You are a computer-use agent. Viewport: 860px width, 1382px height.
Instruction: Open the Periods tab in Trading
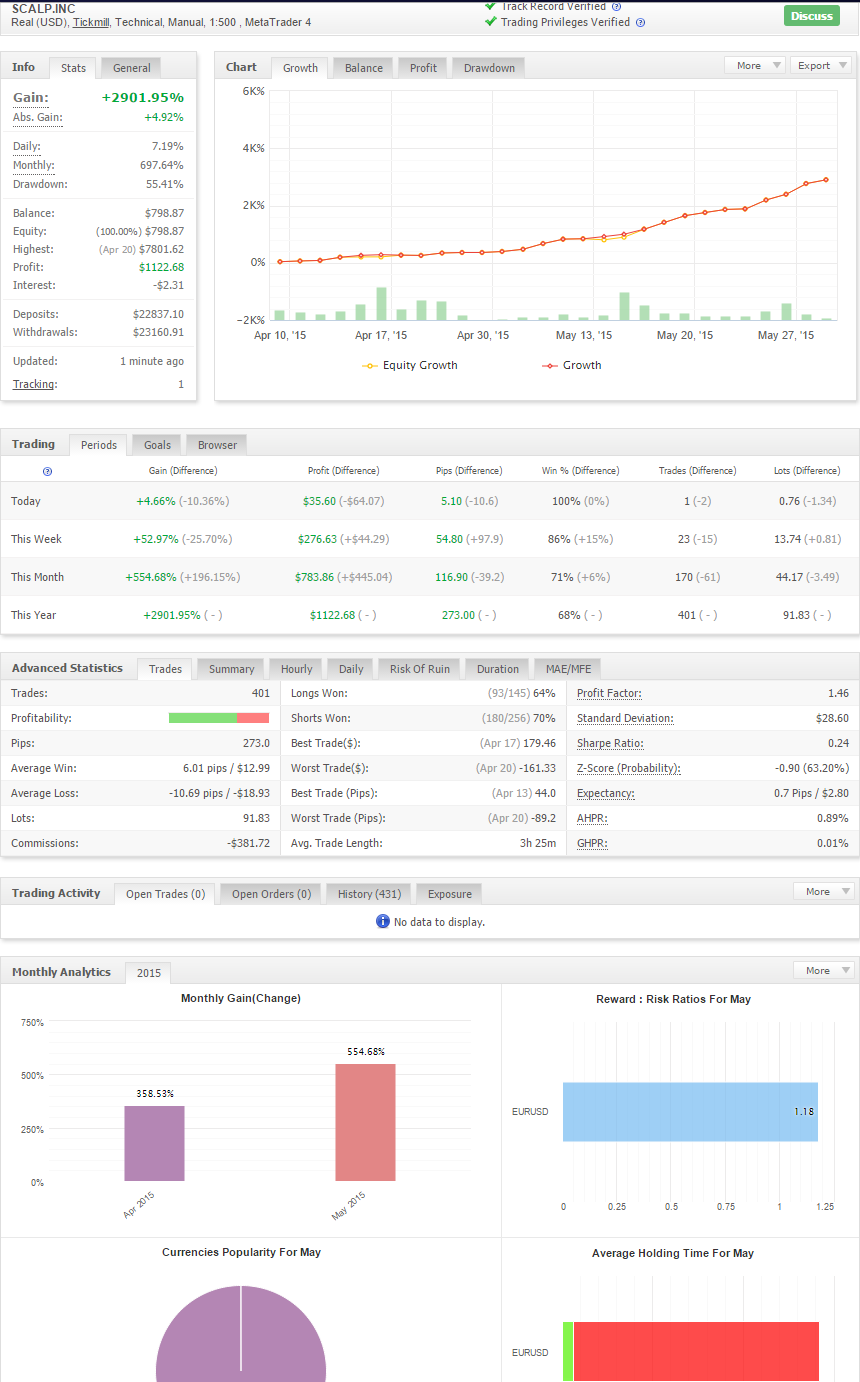[x=99, y=445]
